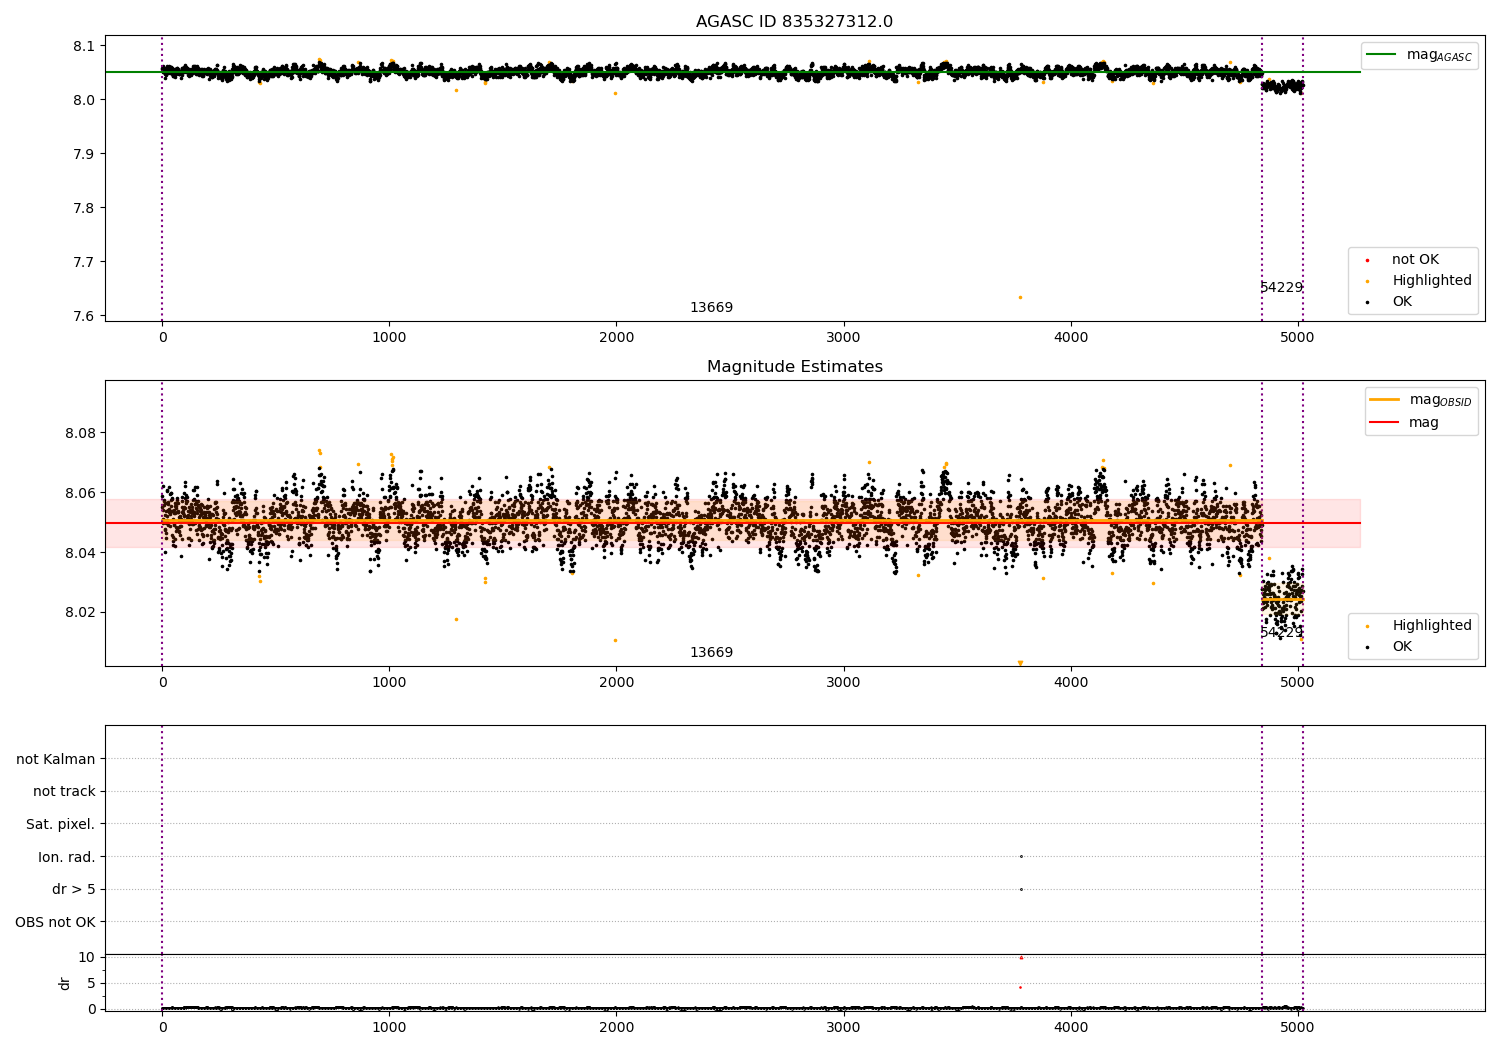Click the red 'not OK' legend marker

click(x=1367, y=260)
